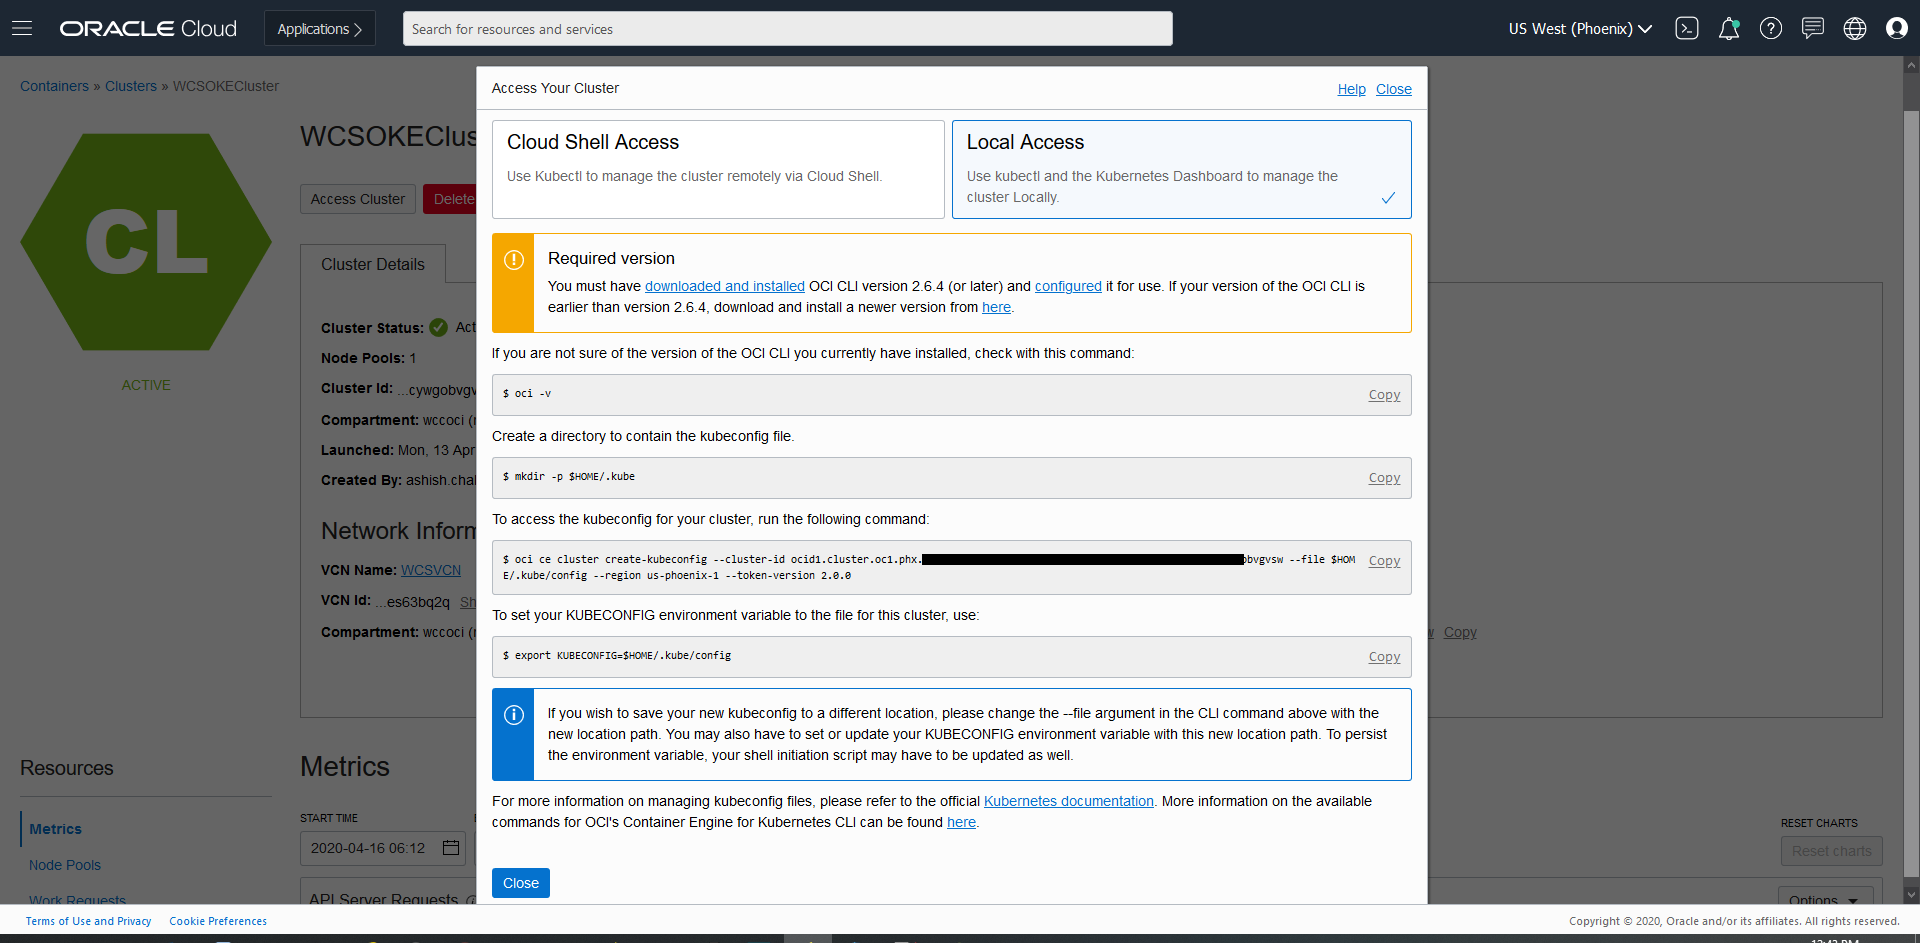This screenshot has width=1920, height=943.
Task: Click the yellow required-version warning icon
Action: pyautogui.click(x=513, y=260)
